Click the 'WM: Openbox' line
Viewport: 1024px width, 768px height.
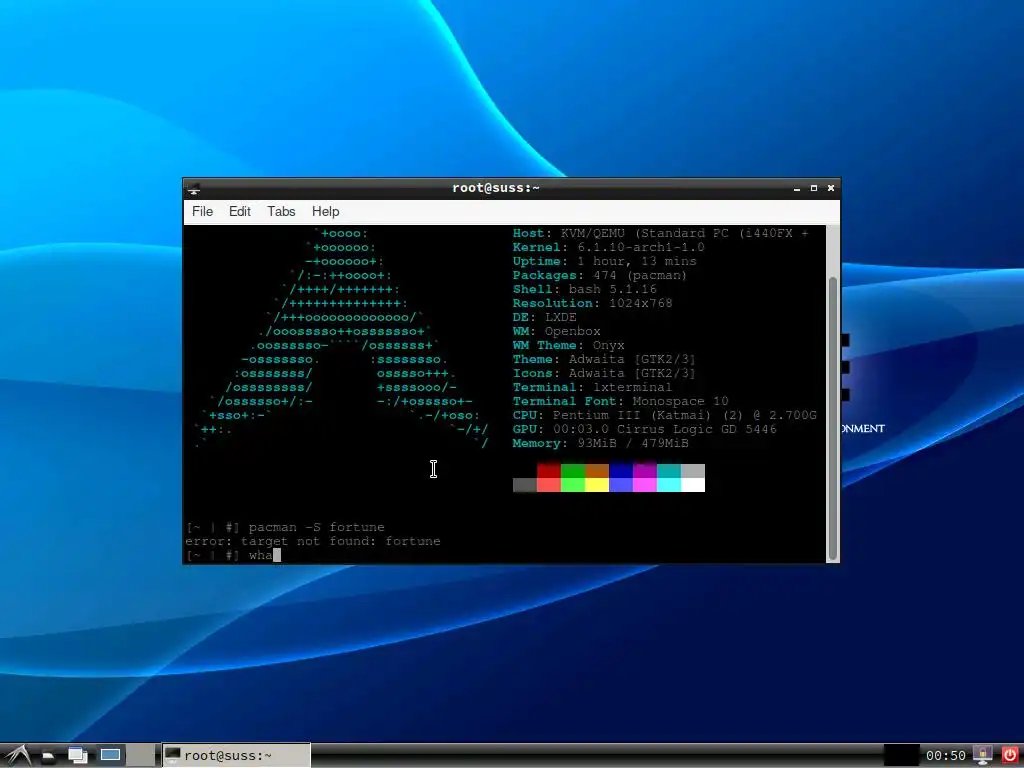click(x=556, y=331)
